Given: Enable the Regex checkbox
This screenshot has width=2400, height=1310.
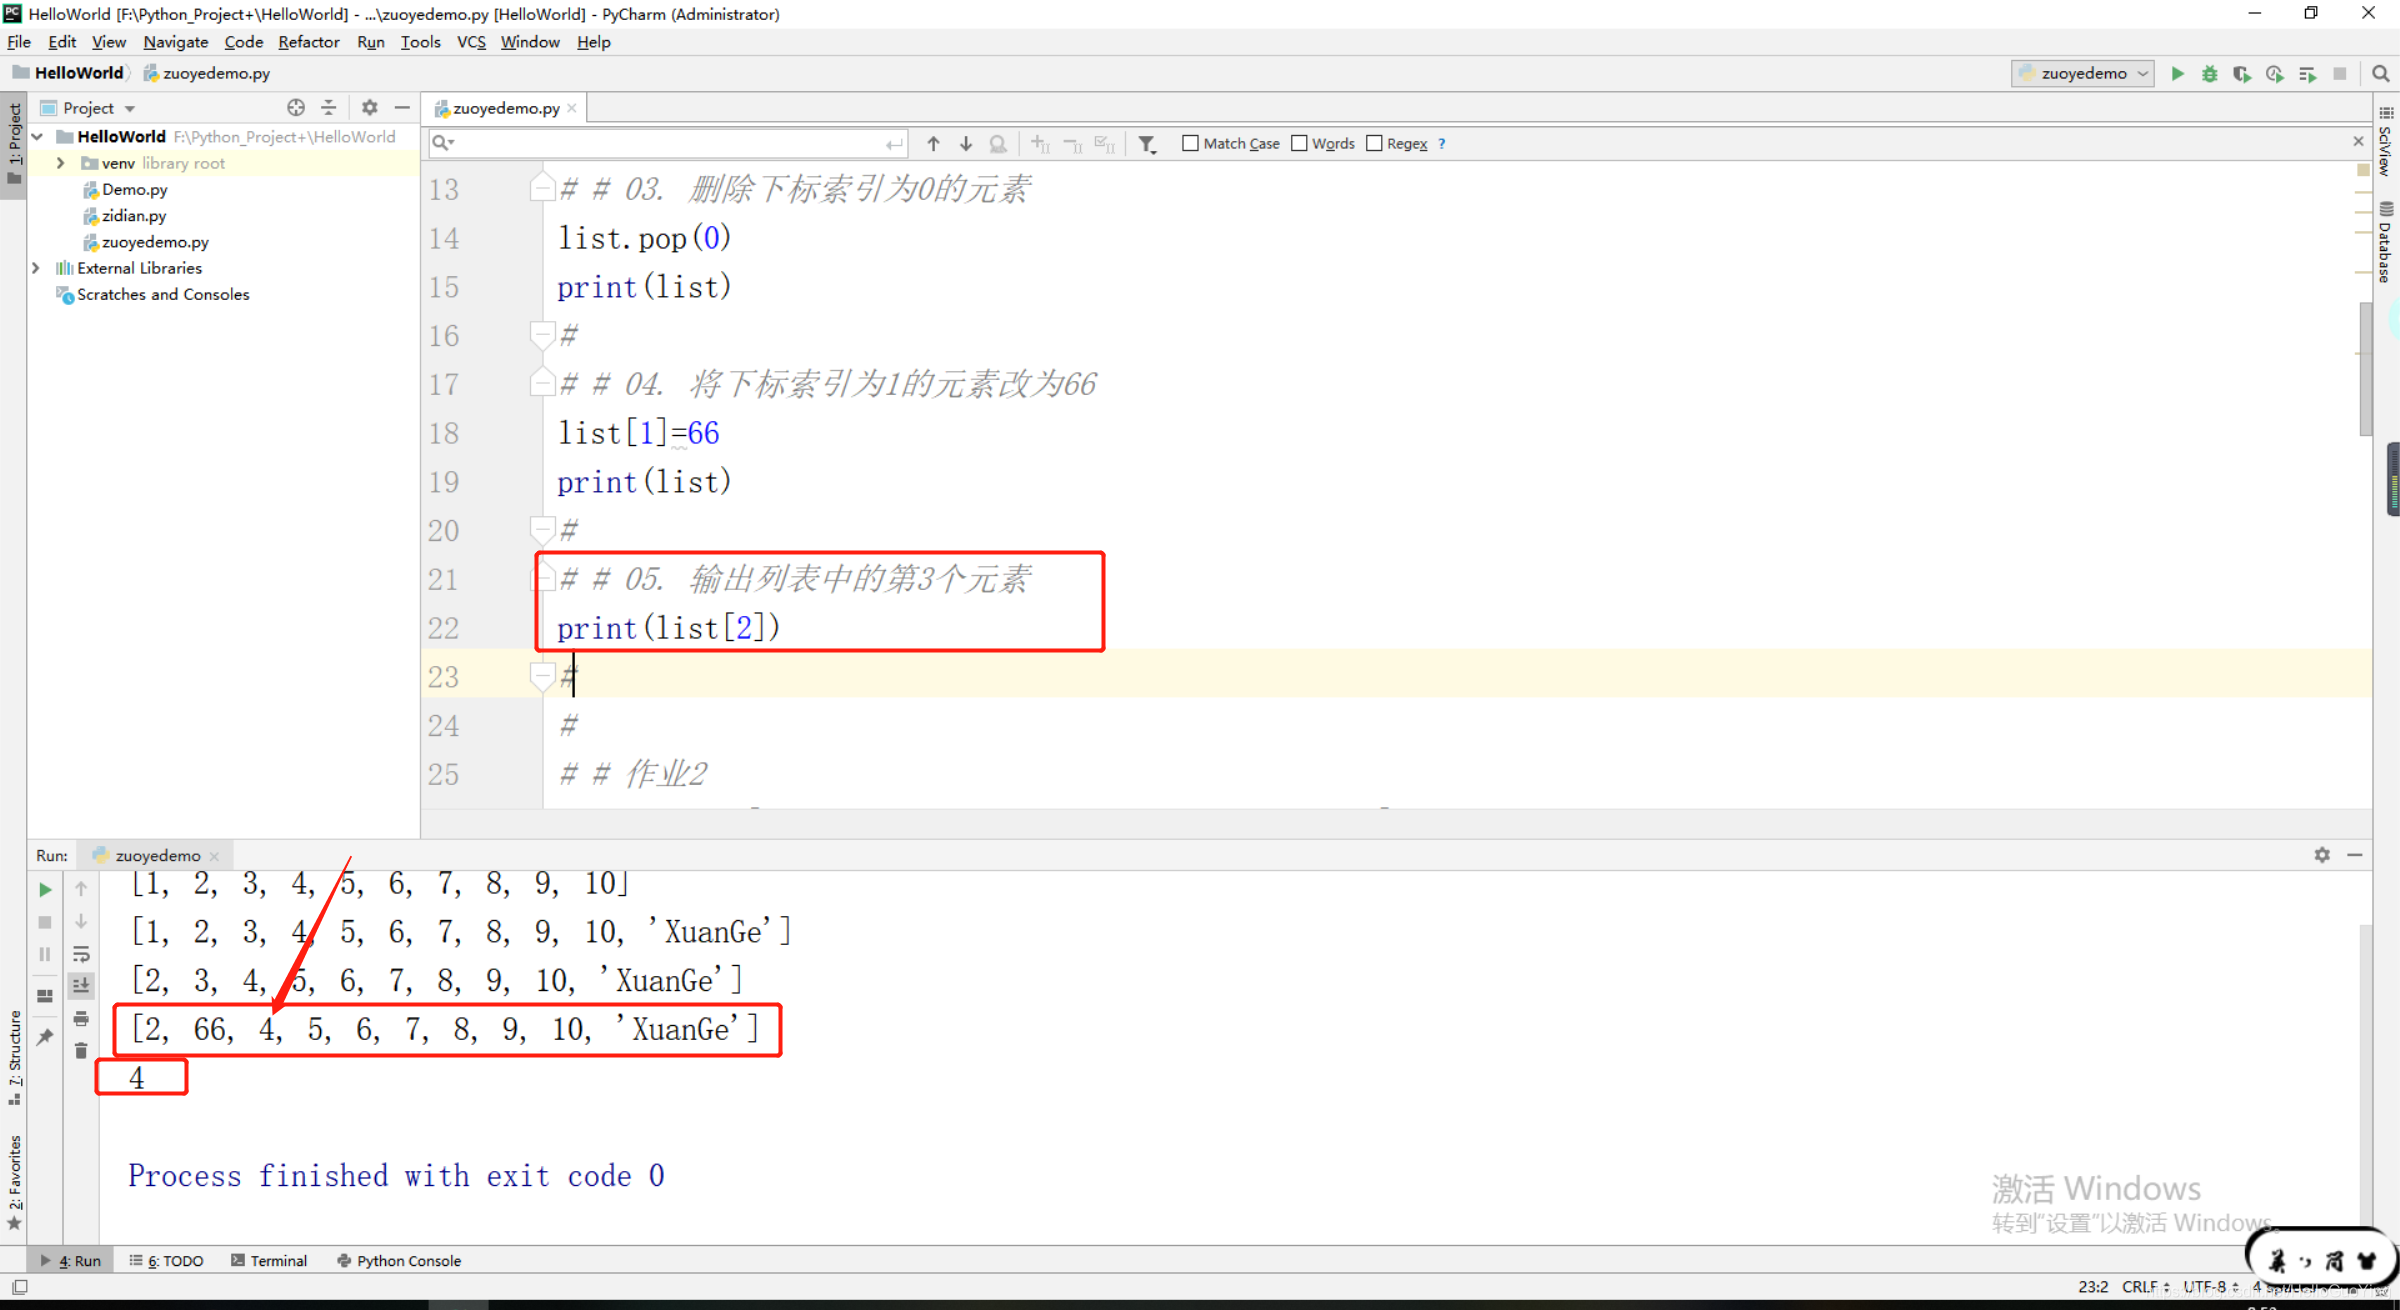Looking at the screenshot, I should click(x=1374, y=144).
